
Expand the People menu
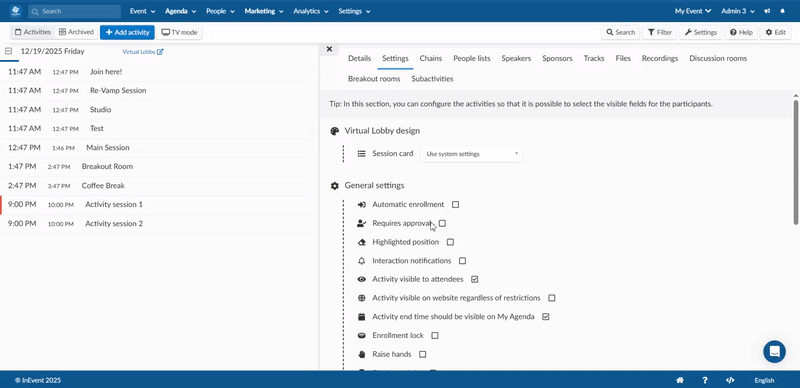(220, 11)
